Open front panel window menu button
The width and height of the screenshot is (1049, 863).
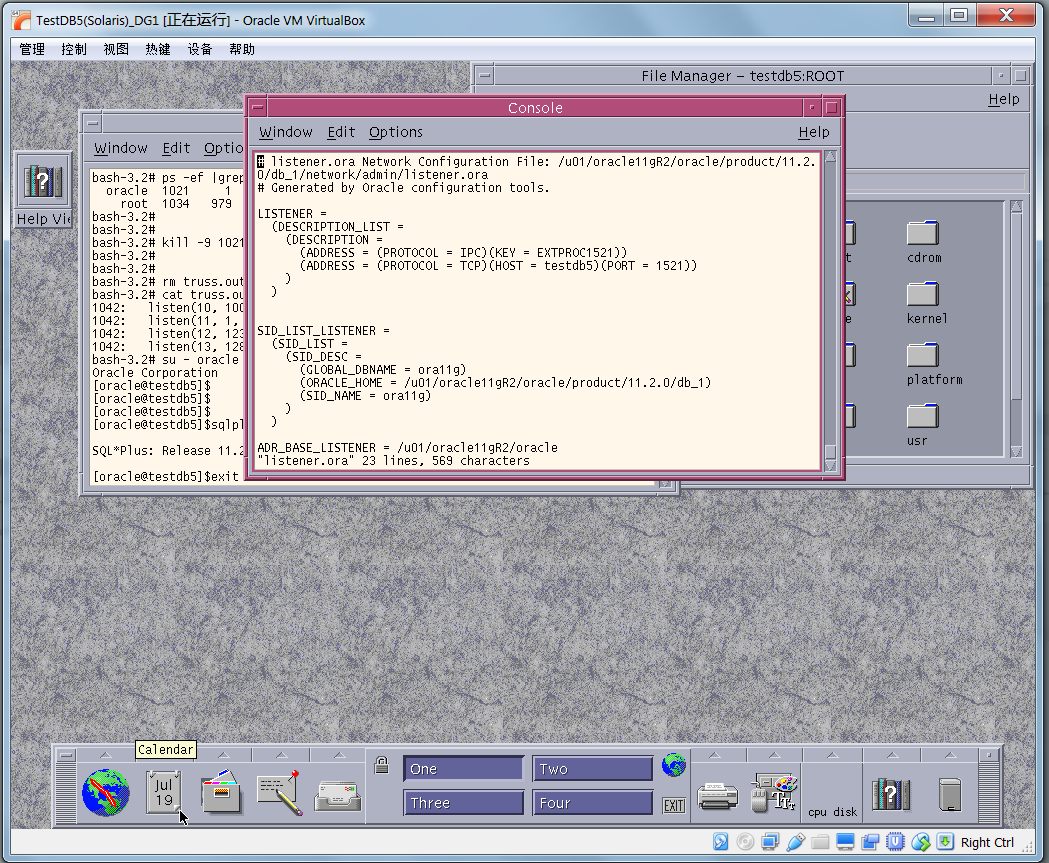(66, 755)
